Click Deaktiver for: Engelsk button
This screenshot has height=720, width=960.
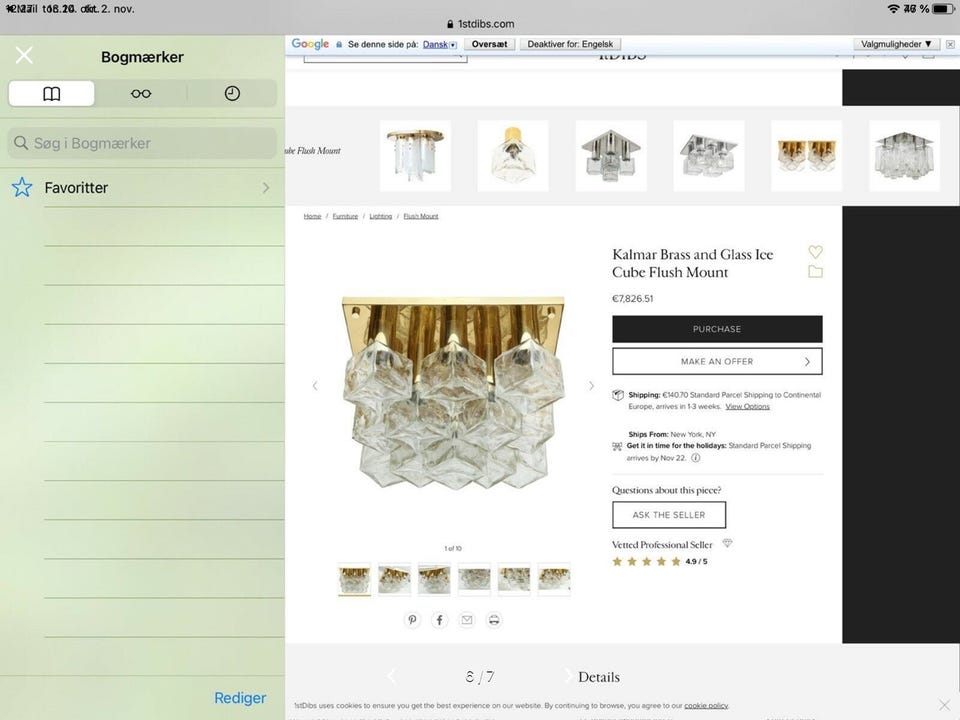click(570, 44)
